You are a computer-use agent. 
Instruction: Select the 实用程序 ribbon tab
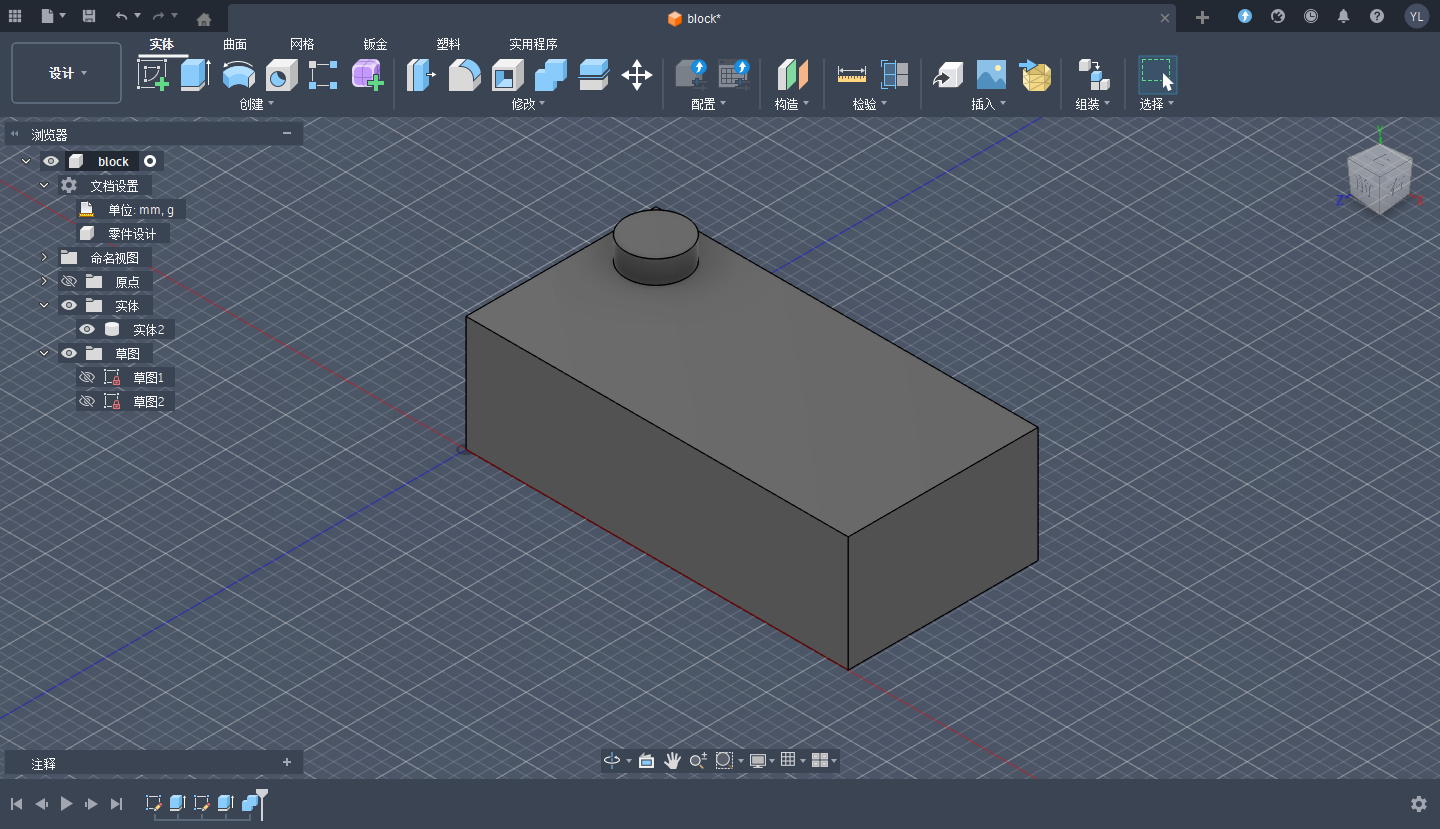click(x=533, y=44)
